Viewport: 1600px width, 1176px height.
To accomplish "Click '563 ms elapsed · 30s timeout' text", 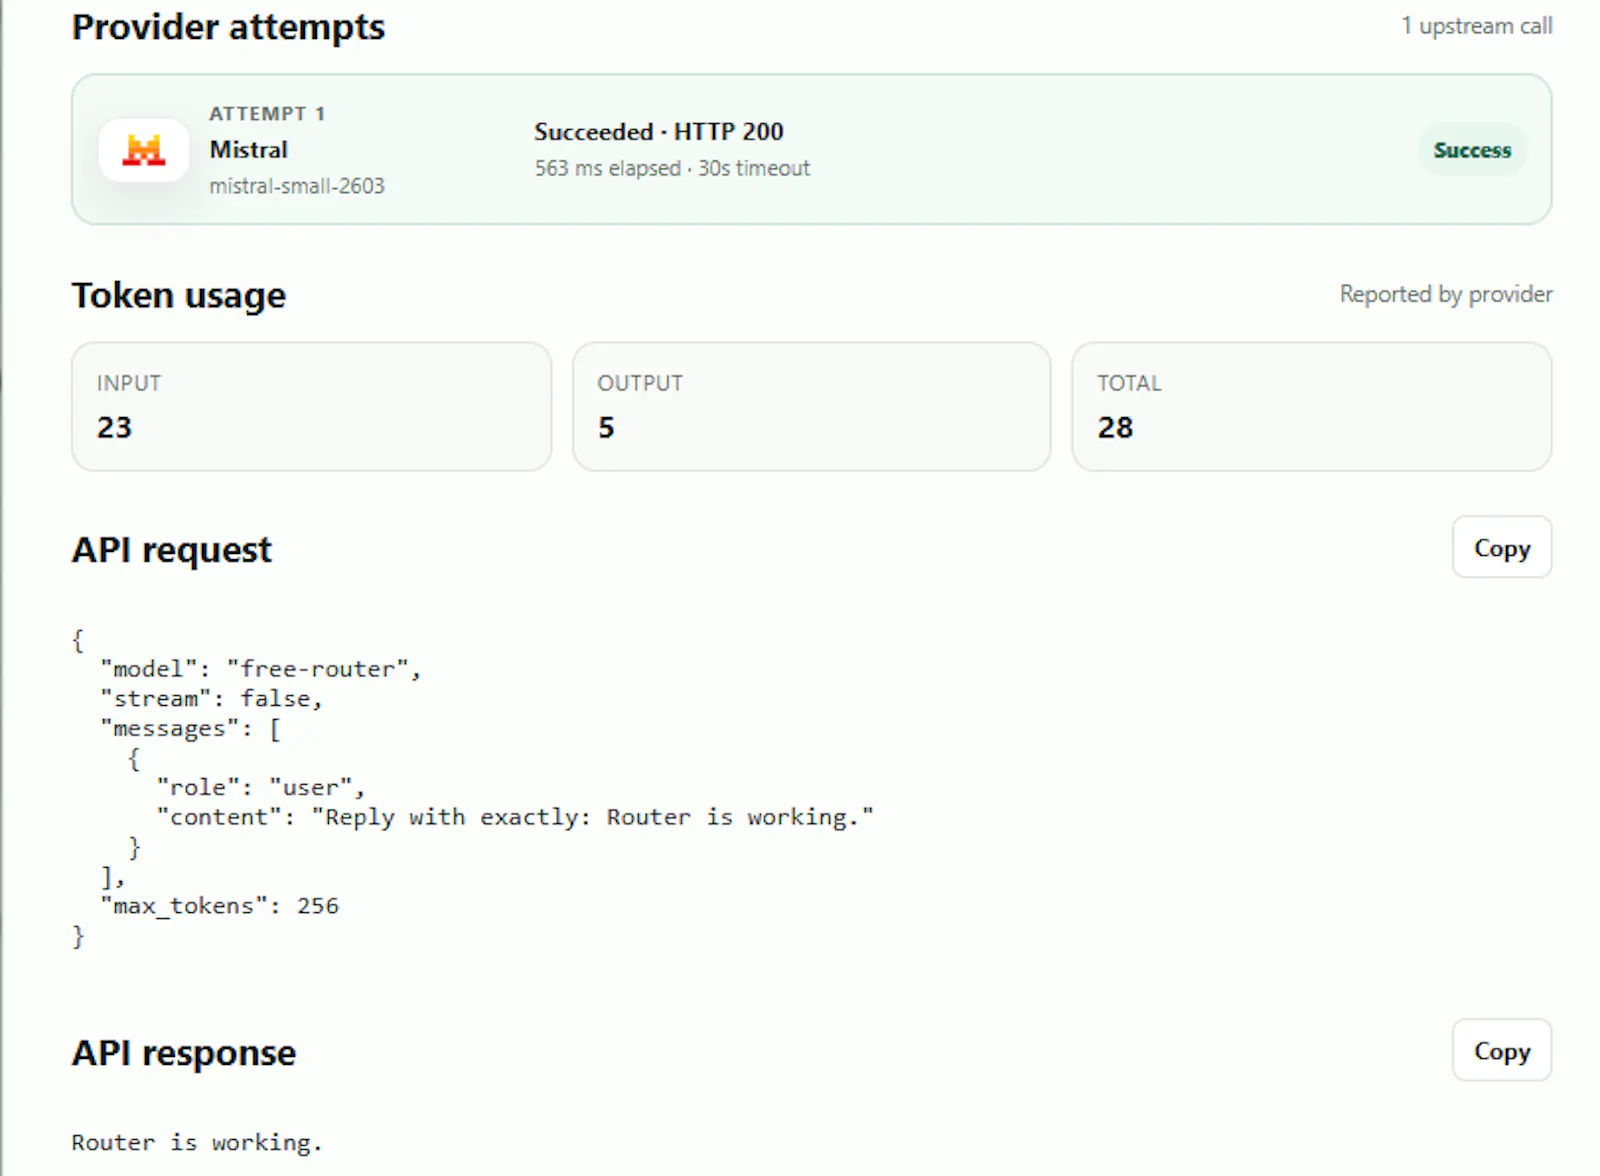I will pyautogui.click(x=672, y=168).
